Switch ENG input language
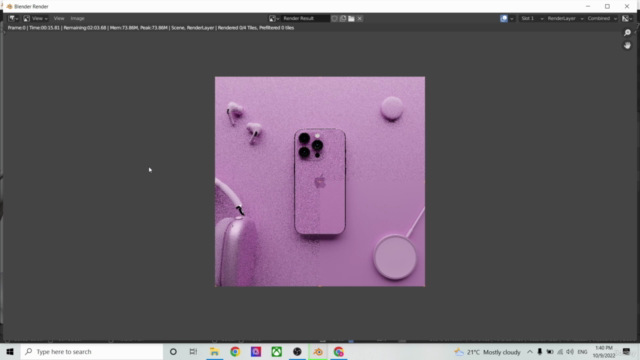The width and height of the screenshot is (640, 360). click(x=582, y=352)
